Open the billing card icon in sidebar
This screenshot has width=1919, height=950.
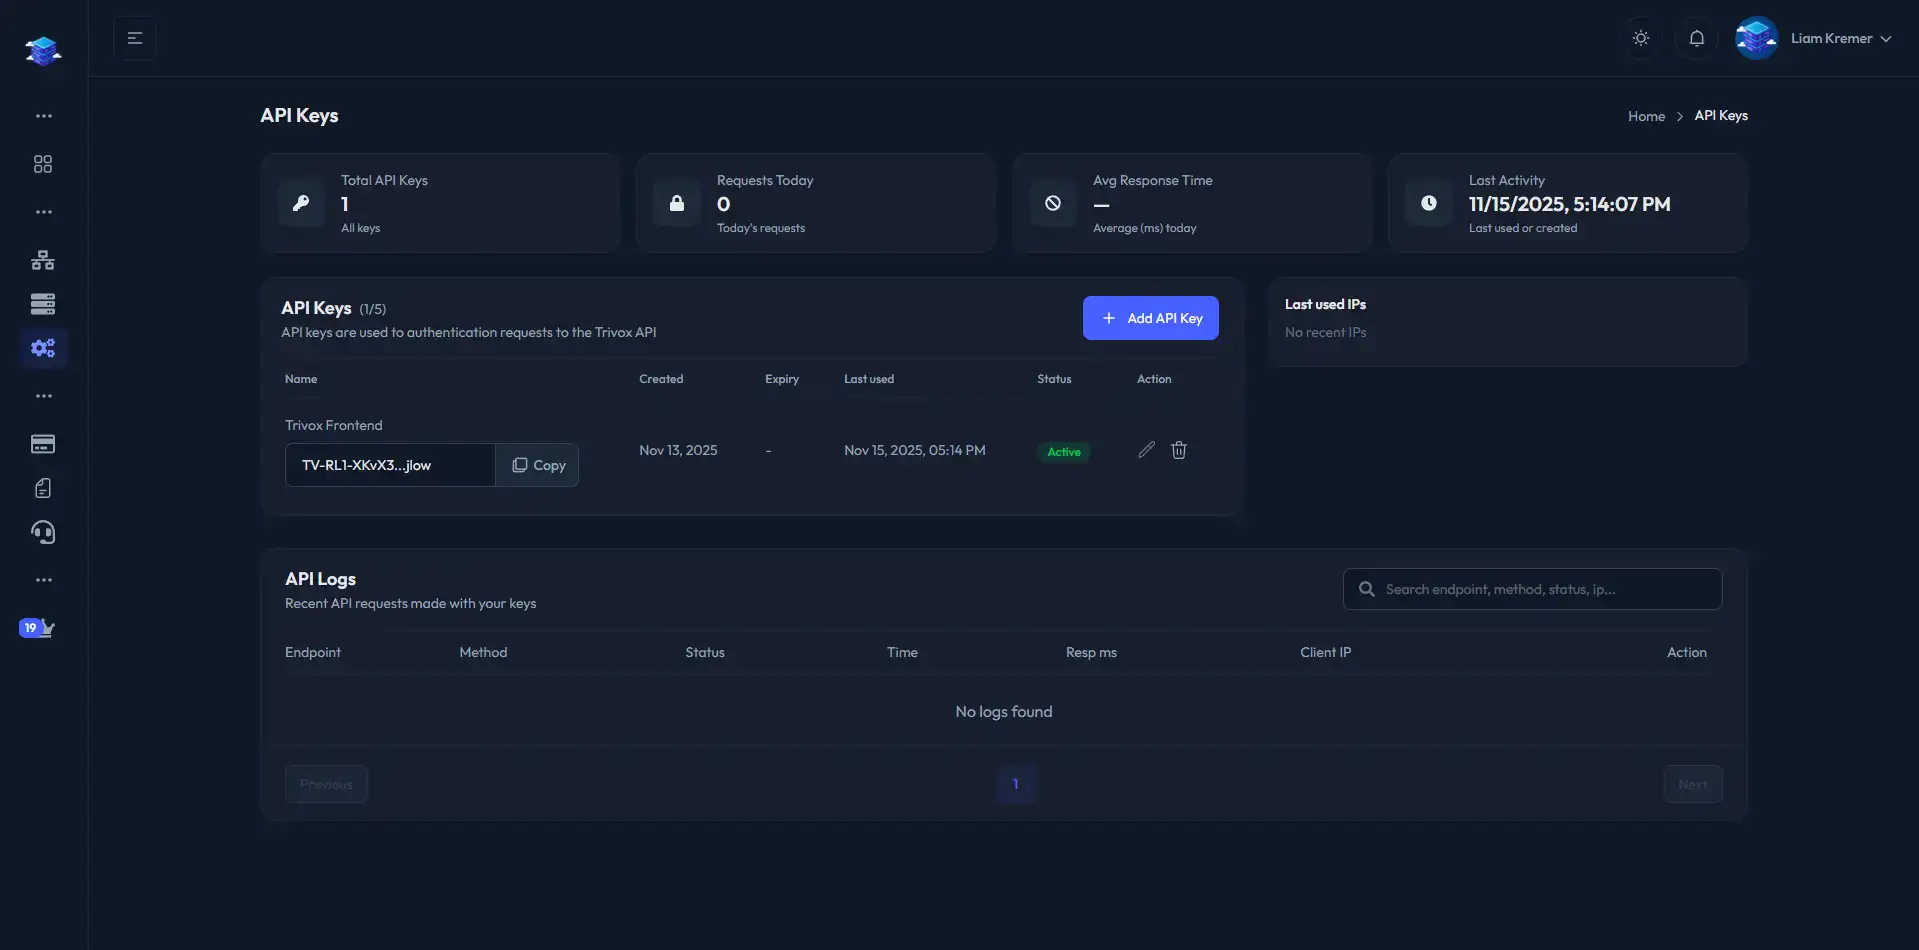43,444
